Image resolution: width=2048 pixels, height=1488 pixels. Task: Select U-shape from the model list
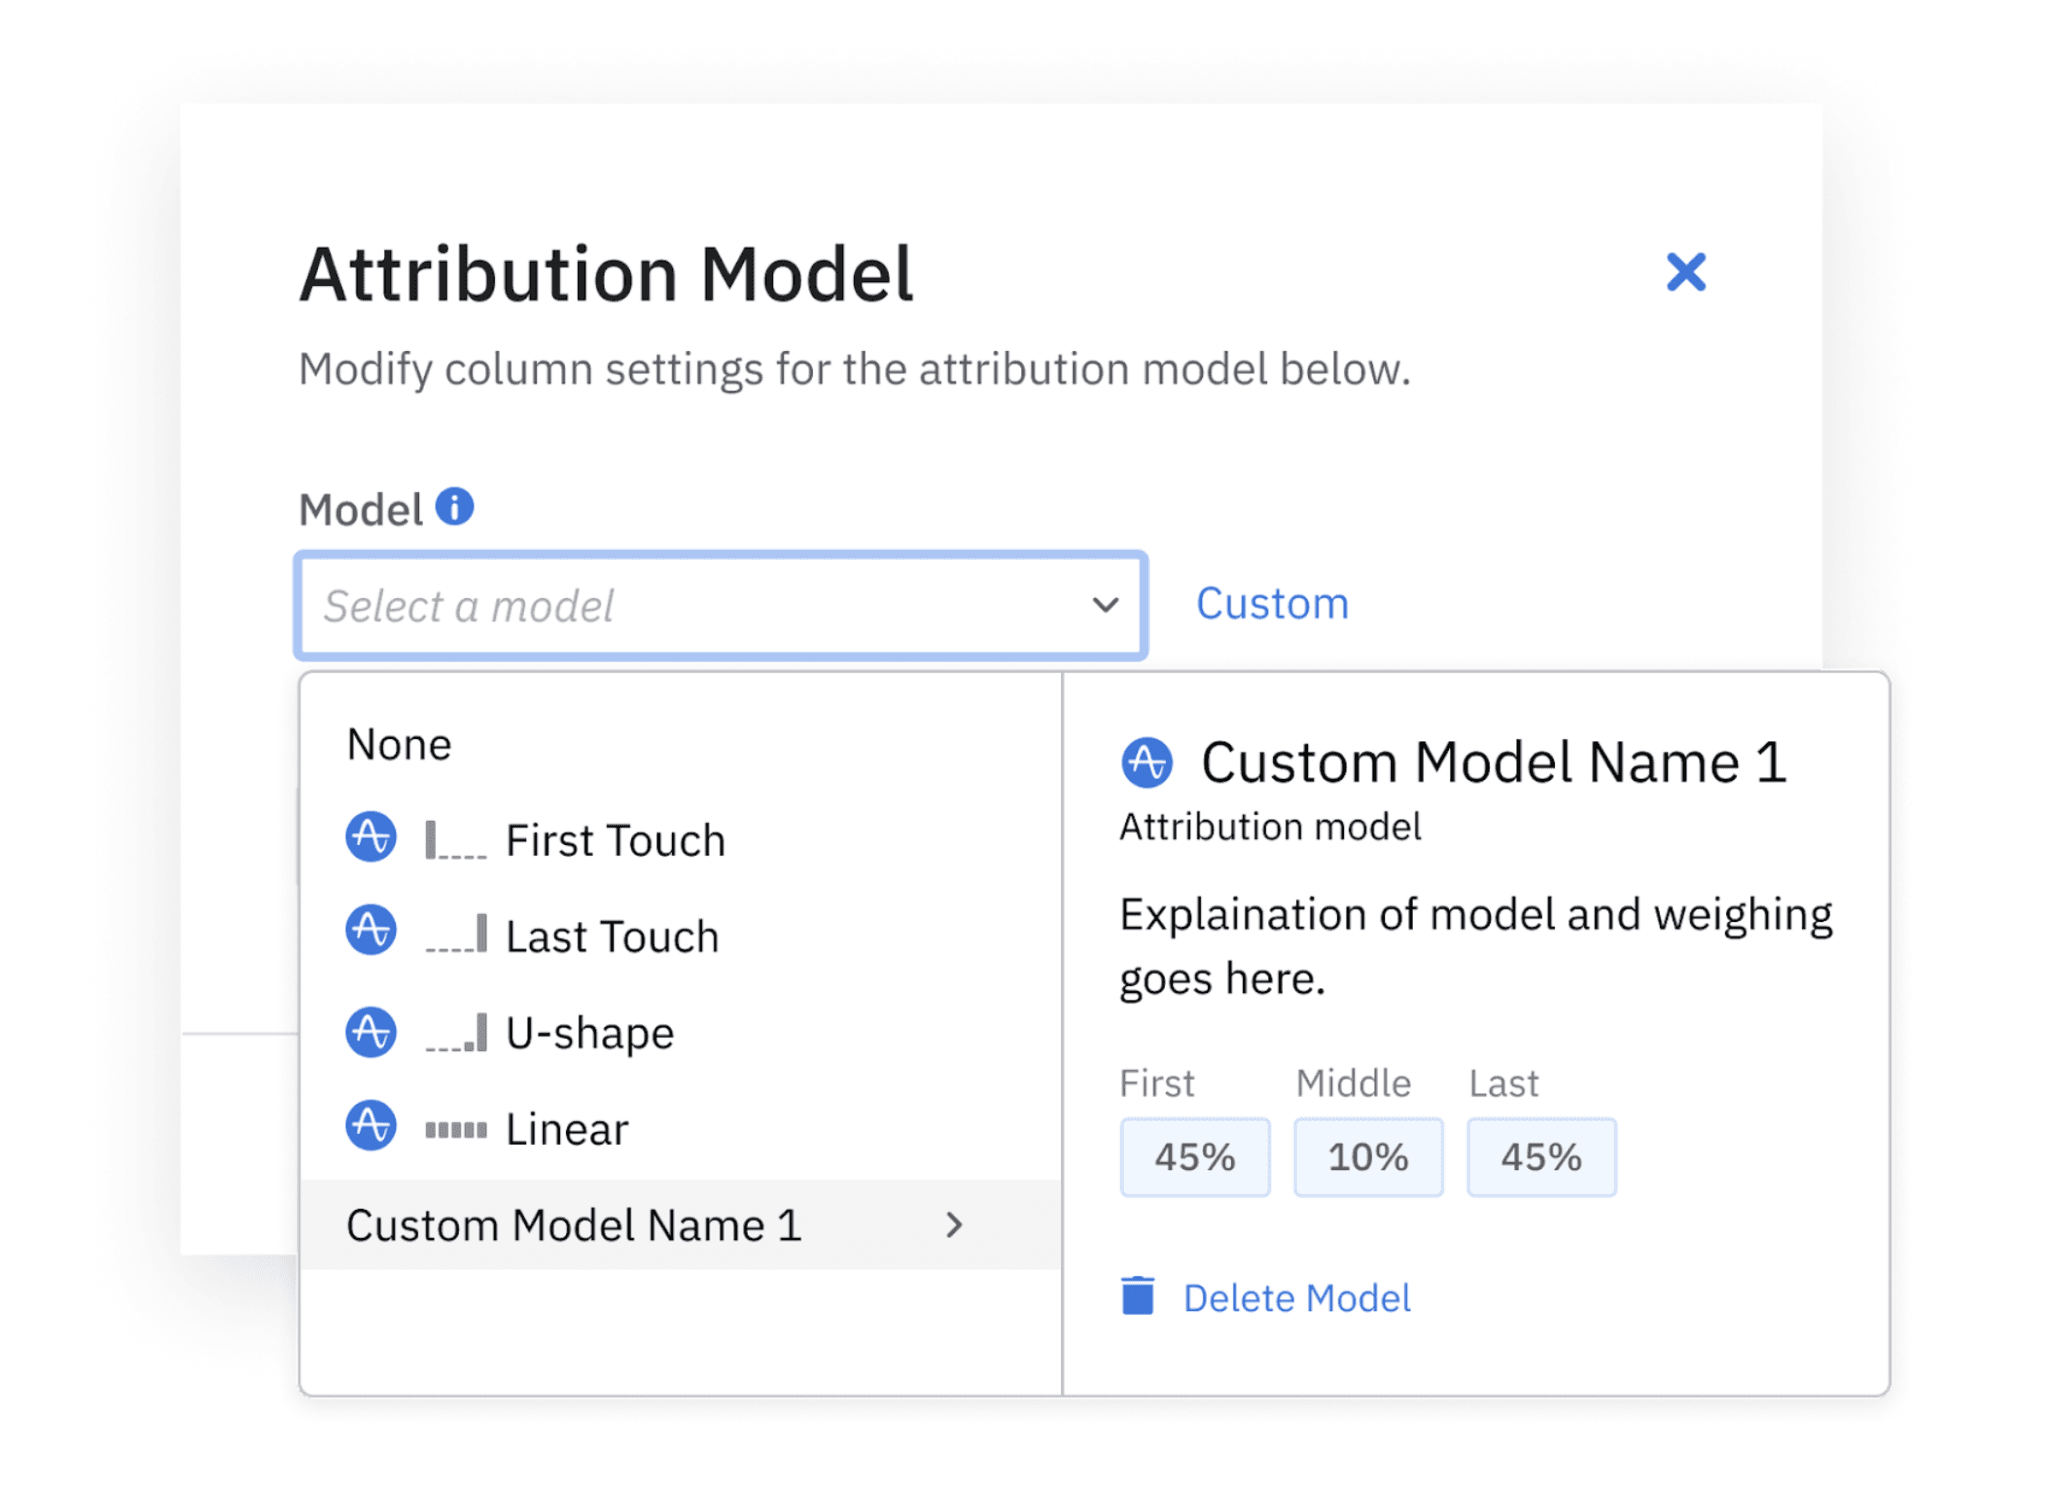588,1031
